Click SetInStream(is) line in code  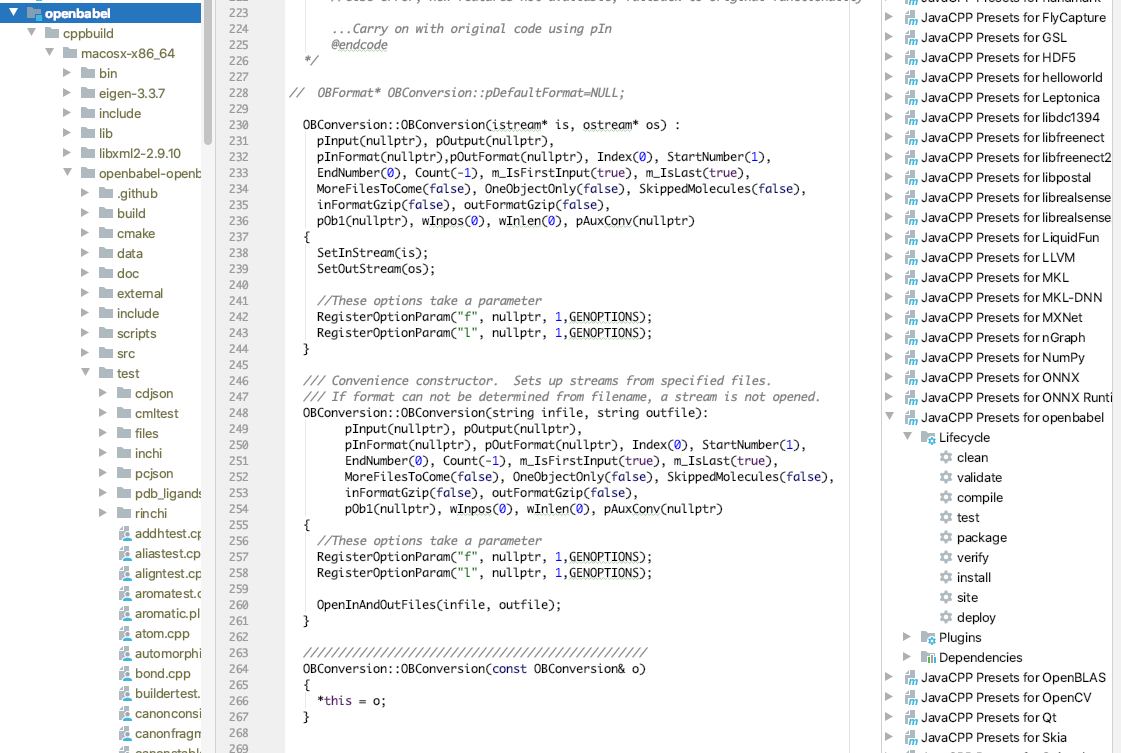tap(372, 253)
